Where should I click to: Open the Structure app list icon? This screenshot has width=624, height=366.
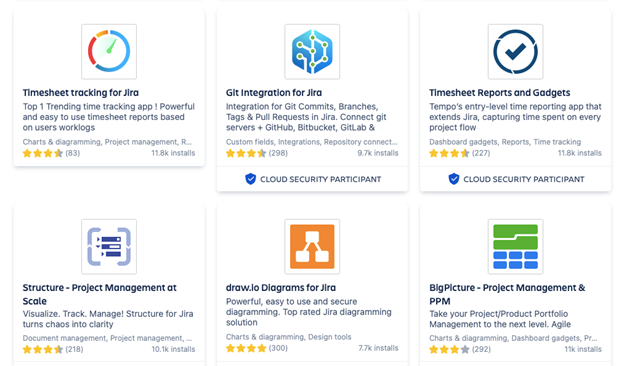[x=109, y=247]
